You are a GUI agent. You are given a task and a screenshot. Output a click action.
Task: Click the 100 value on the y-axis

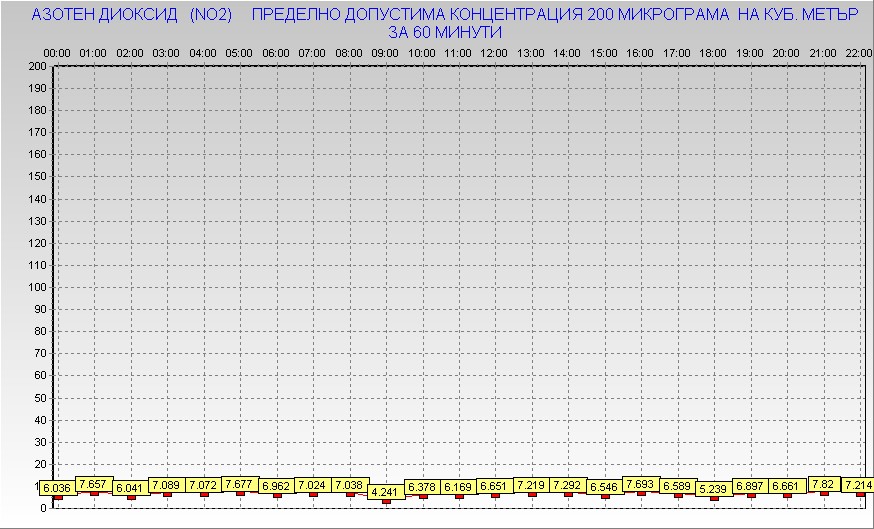click(x=38, y=287)
